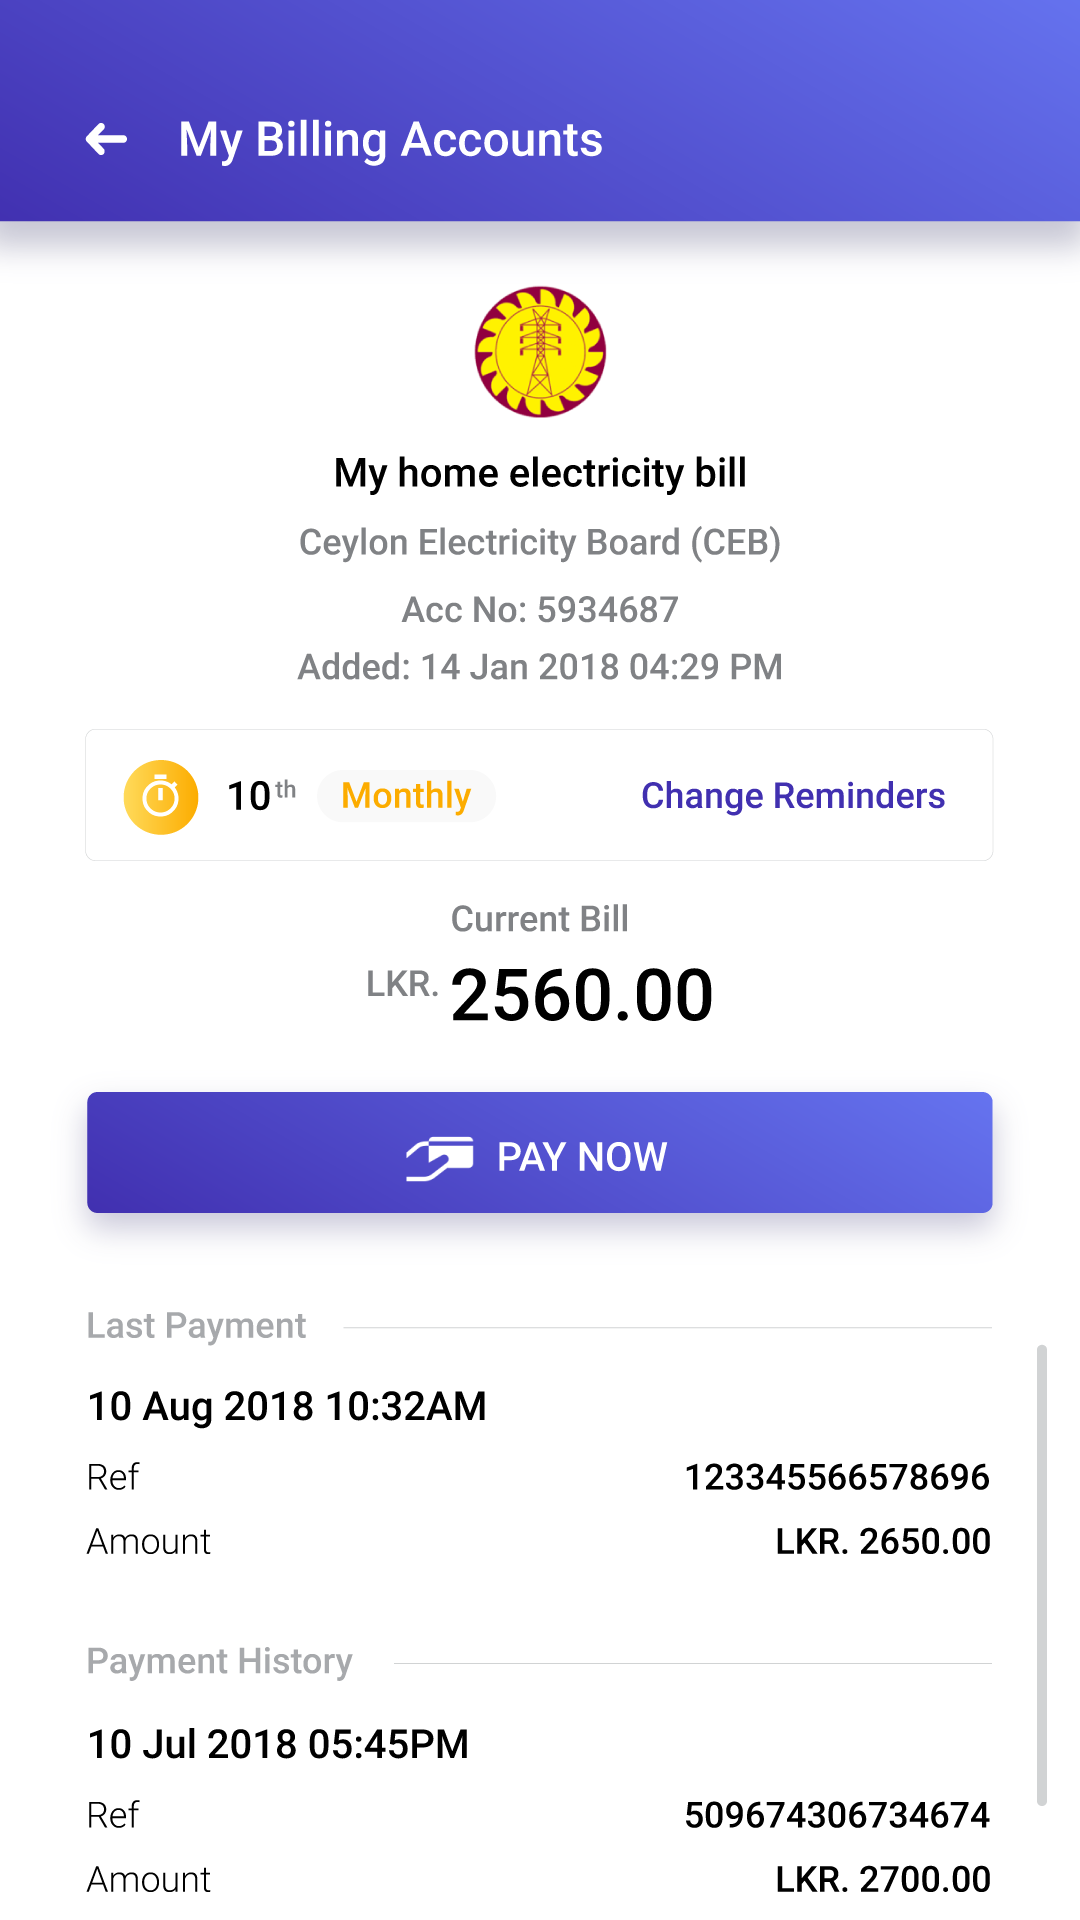Select reference number 123345566578696
The image size is (1080, 1920).
[x=836, y=1477]
